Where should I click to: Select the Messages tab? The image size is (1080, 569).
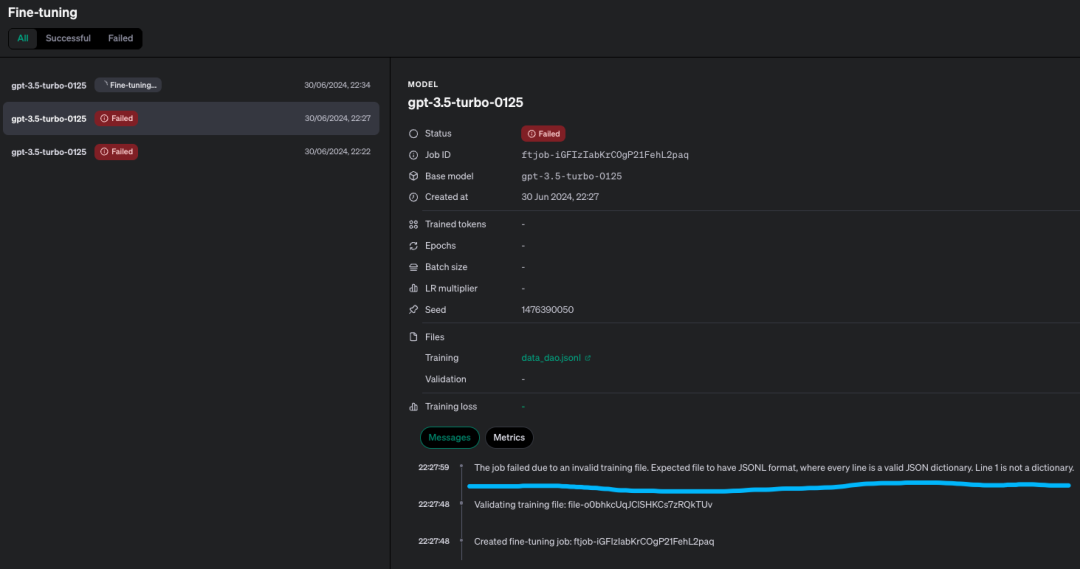pos(449,438)
